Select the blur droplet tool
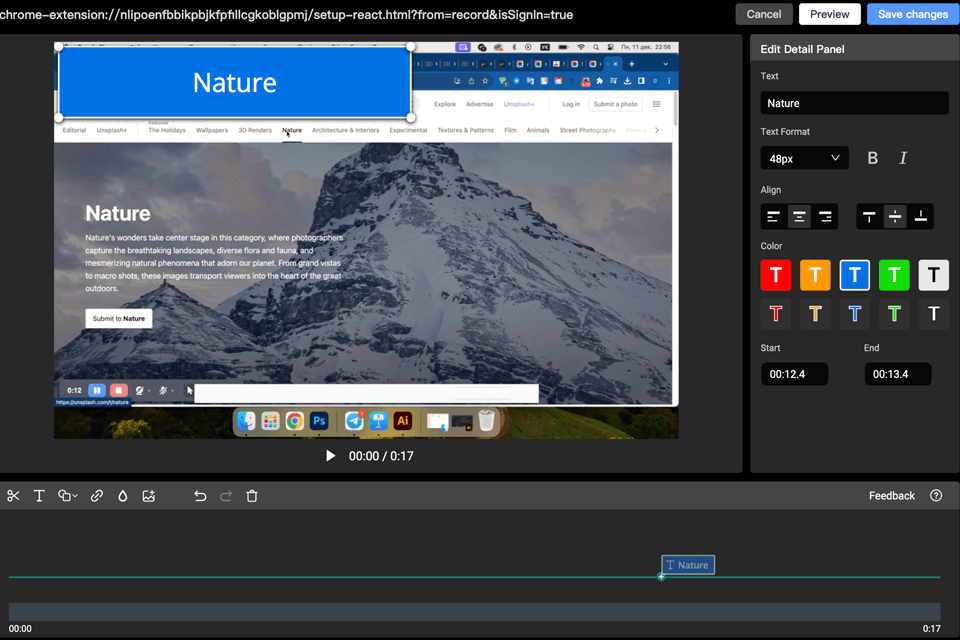 (x=122, y=496)
